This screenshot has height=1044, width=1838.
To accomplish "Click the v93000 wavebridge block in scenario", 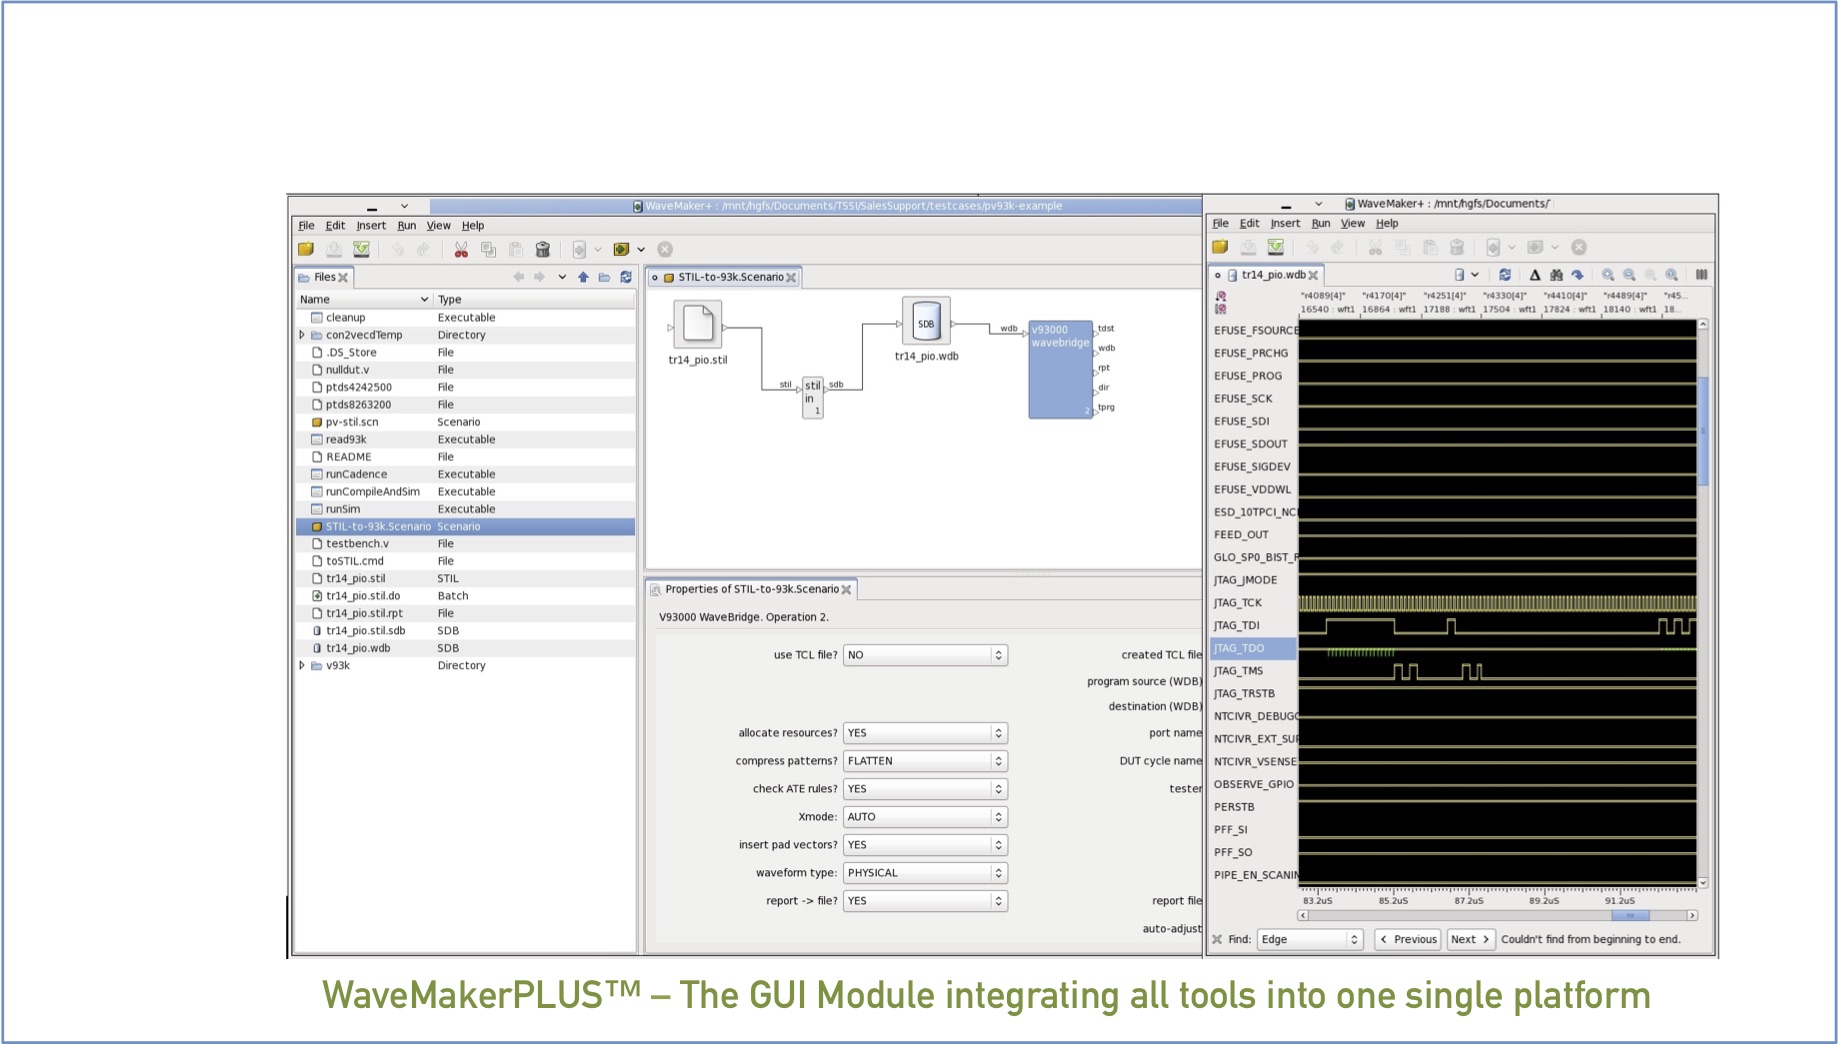I will tap(1060, 370).
